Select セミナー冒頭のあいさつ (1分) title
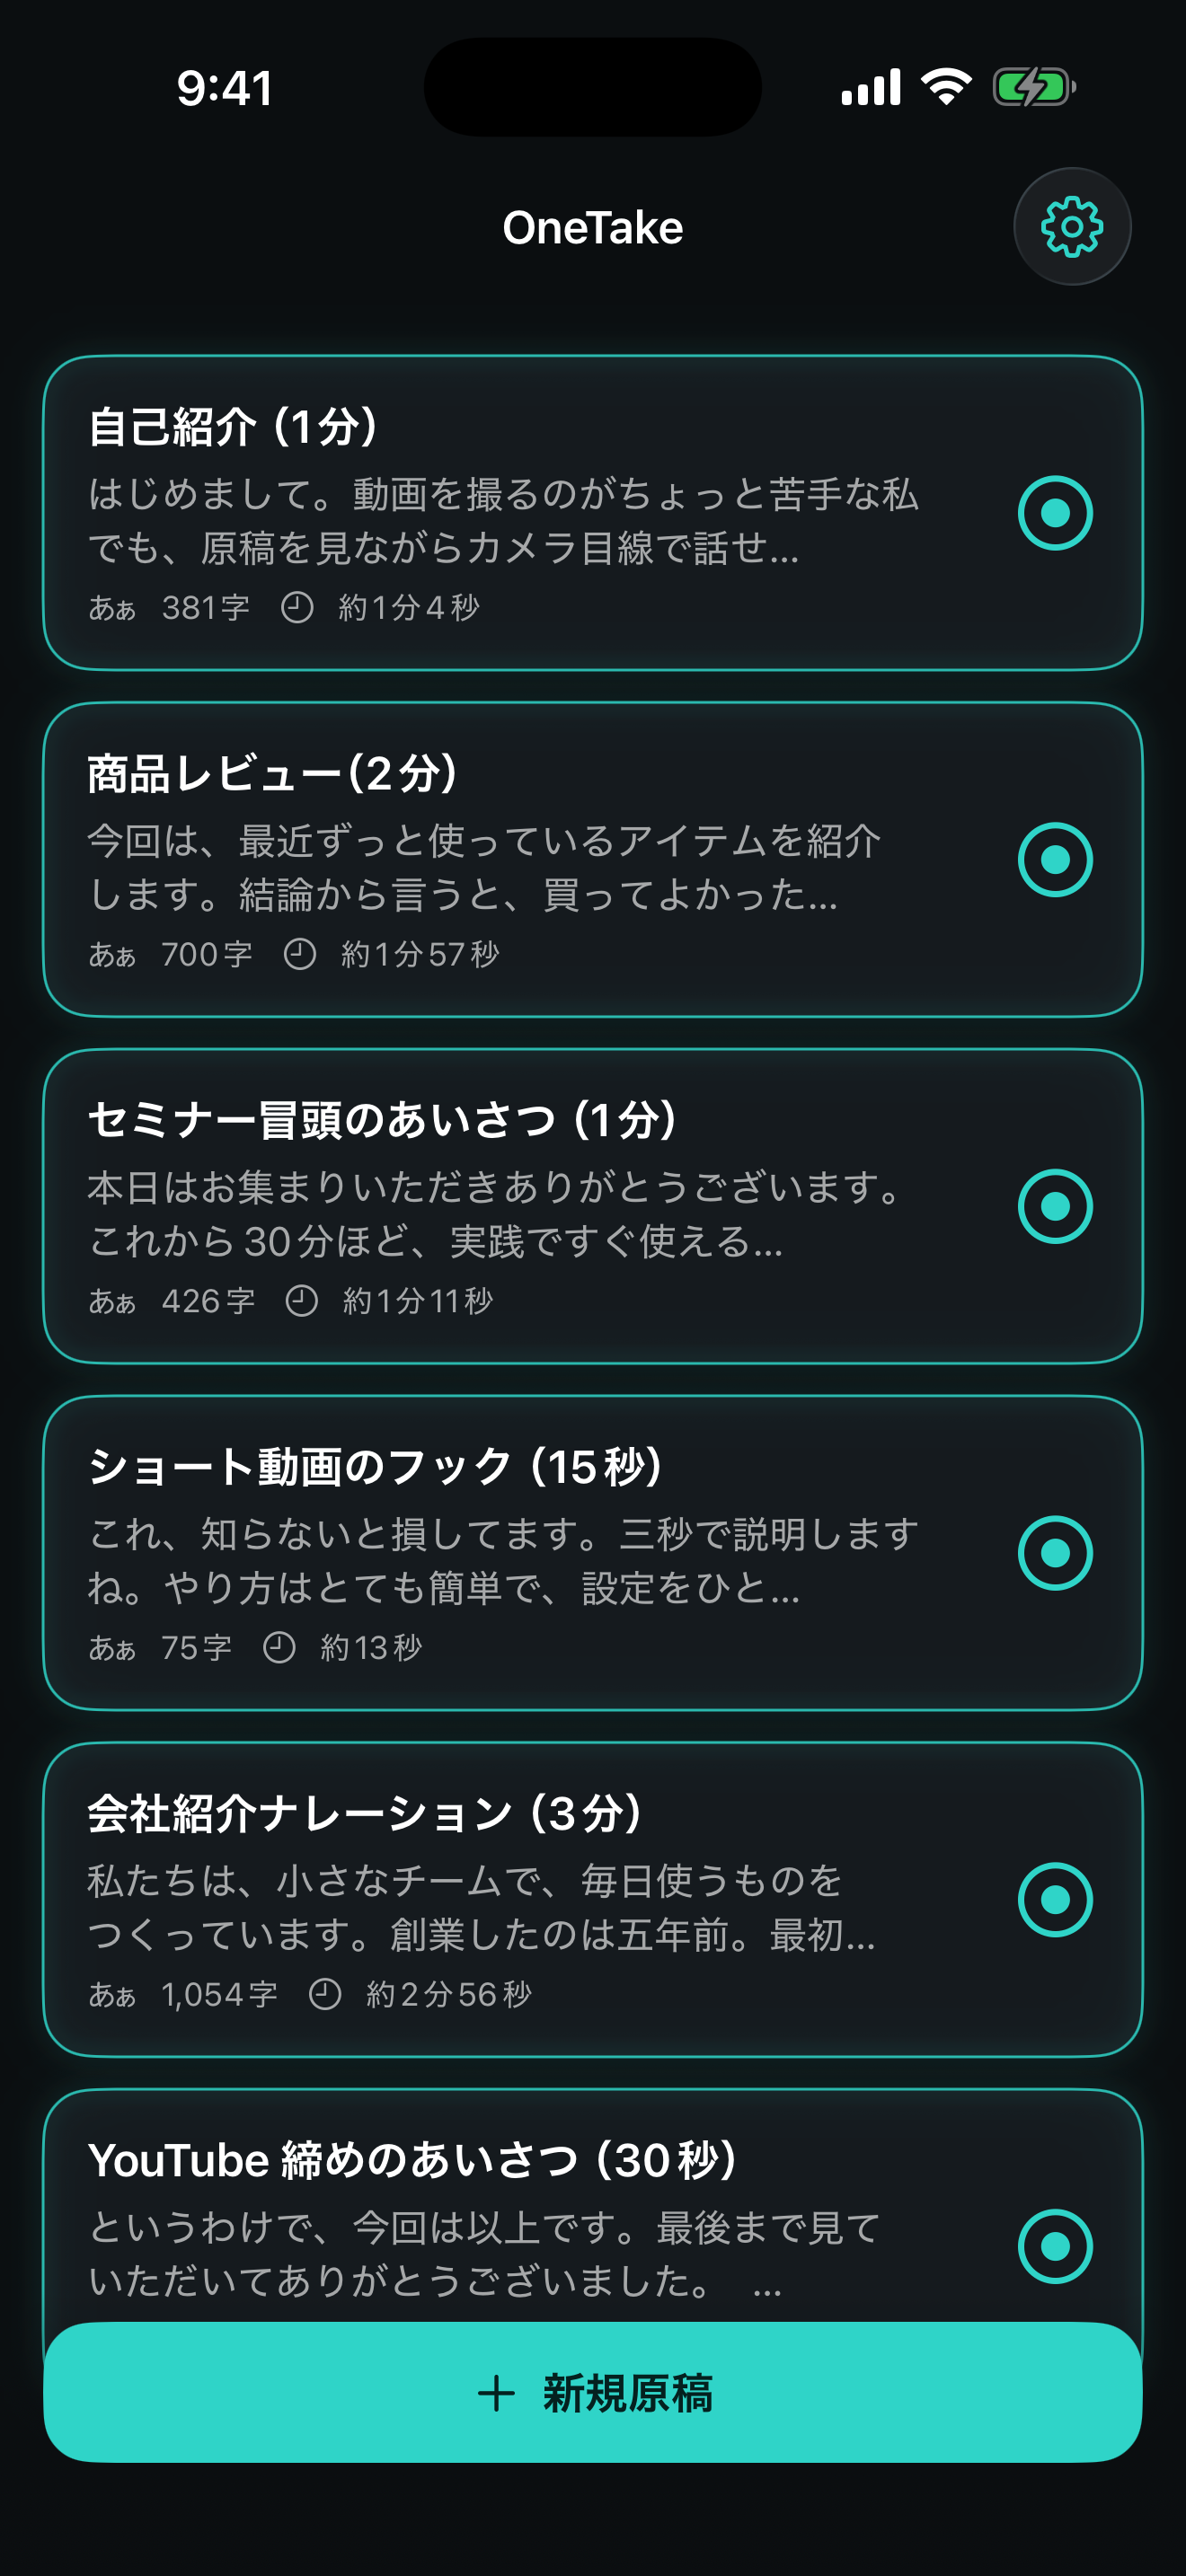Screen dimensions: 1186x2576 tap(383, 1120)
